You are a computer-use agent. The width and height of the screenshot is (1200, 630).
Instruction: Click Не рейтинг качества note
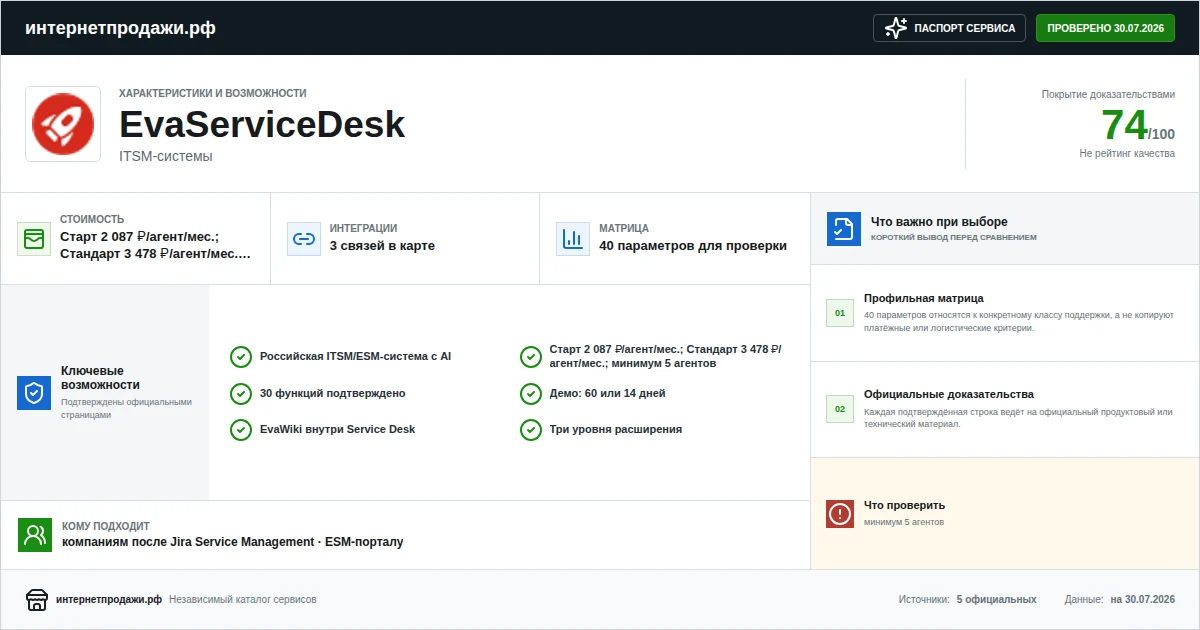tap(1127, 153)
